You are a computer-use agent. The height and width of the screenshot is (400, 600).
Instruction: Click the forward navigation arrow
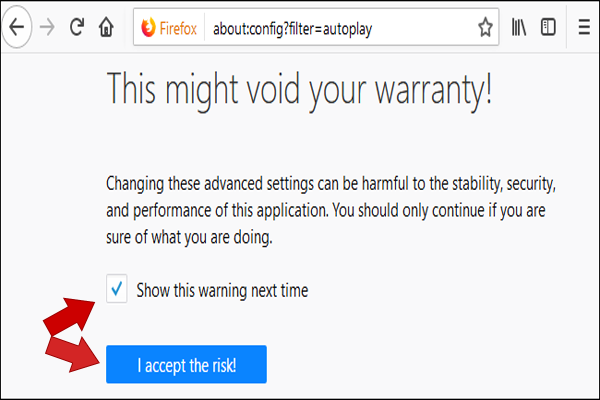click(46, 27)
